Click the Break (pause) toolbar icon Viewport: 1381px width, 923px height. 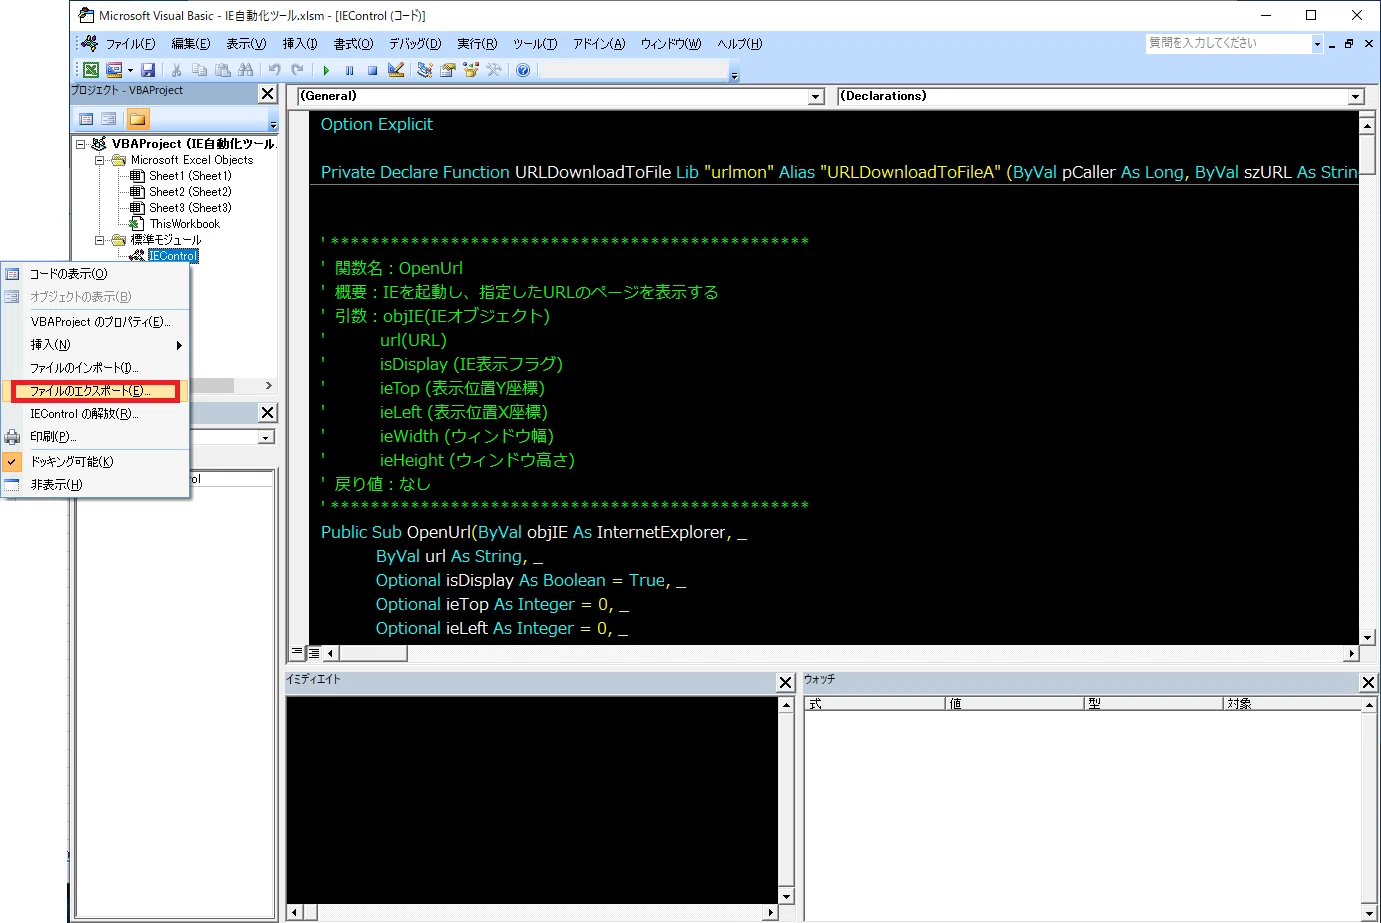349,70
